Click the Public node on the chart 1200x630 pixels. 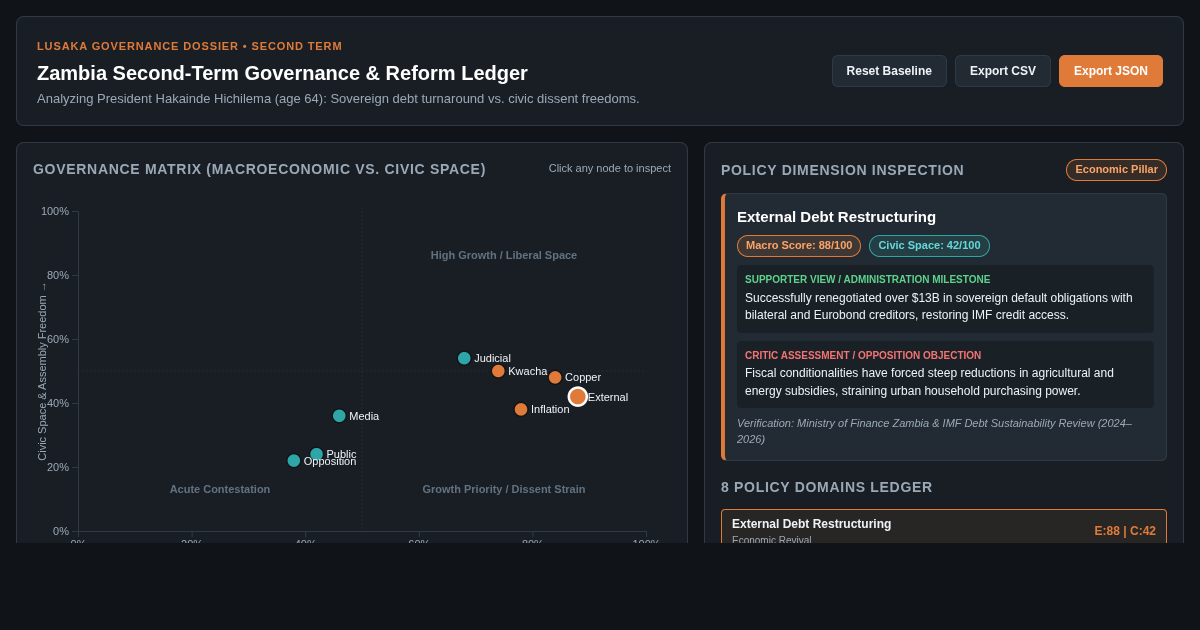coord(316,454)
